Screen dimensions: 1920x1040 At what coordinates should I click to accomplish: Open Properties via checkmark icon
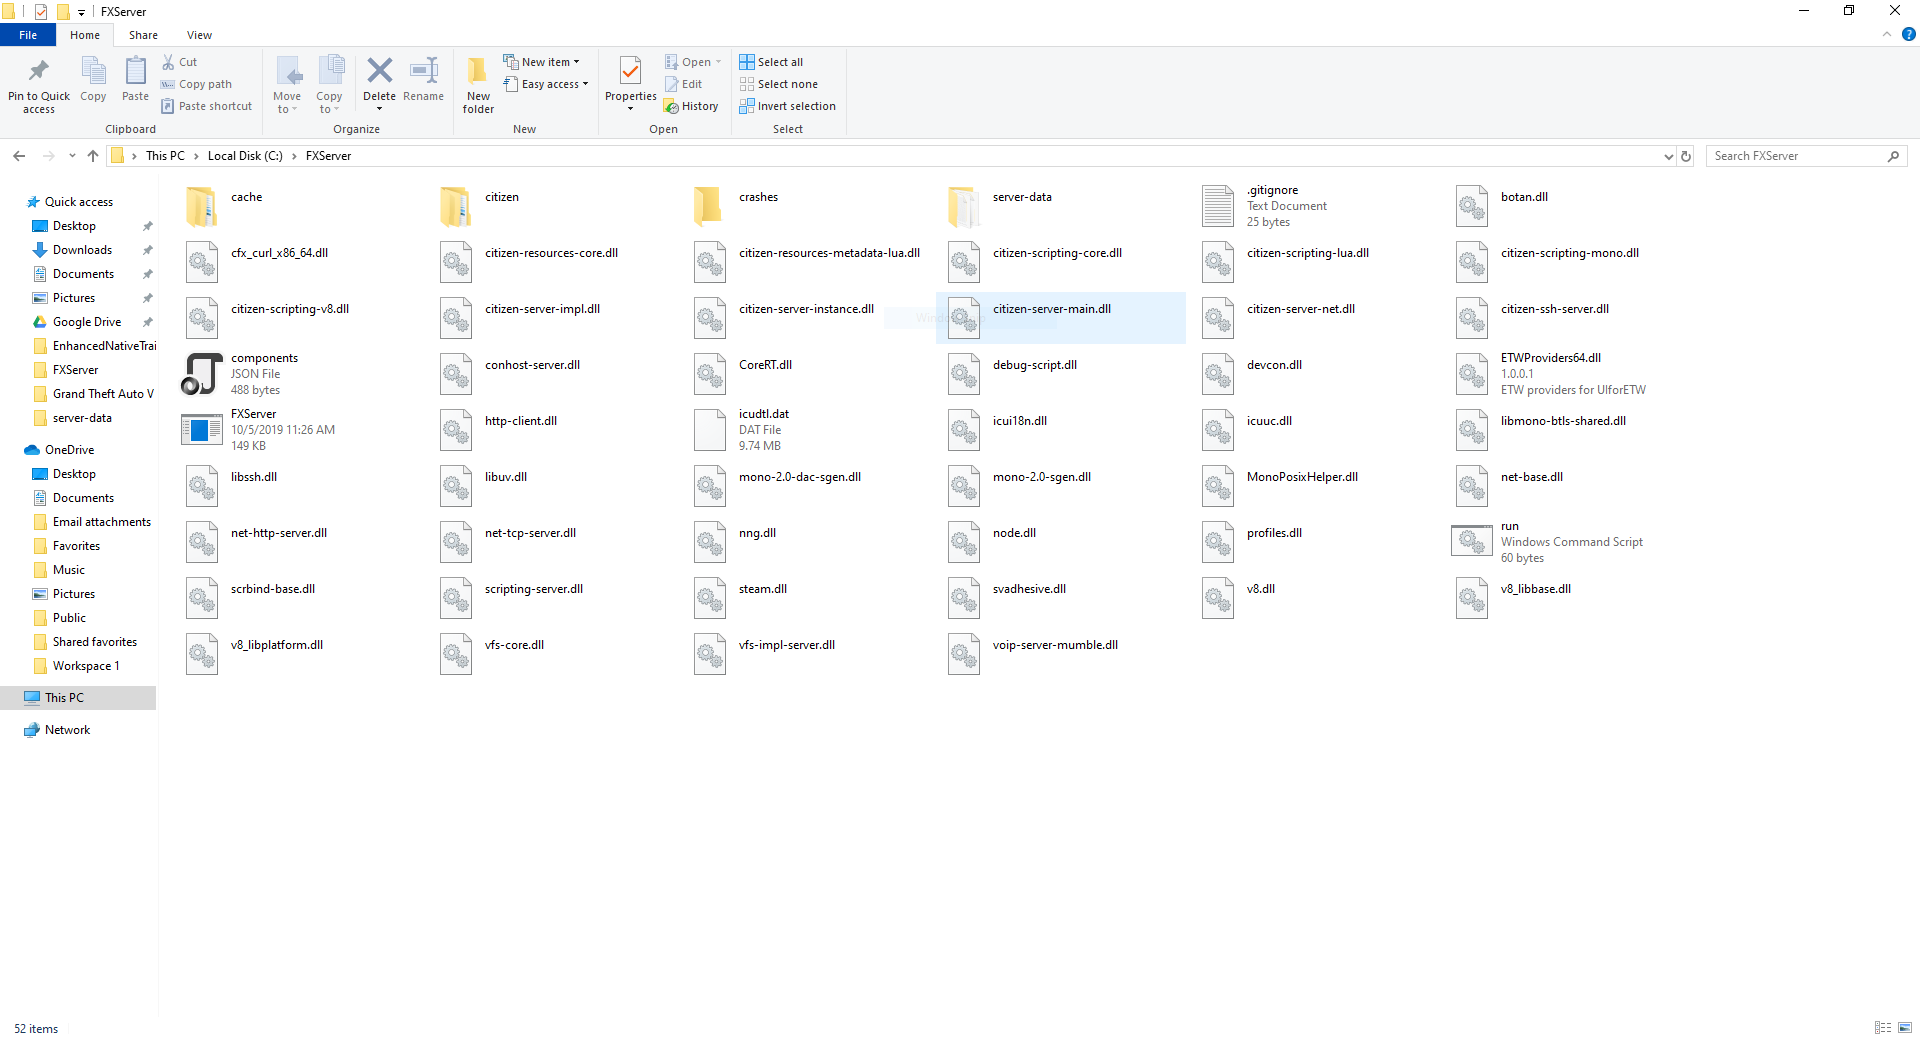point(630,71)
